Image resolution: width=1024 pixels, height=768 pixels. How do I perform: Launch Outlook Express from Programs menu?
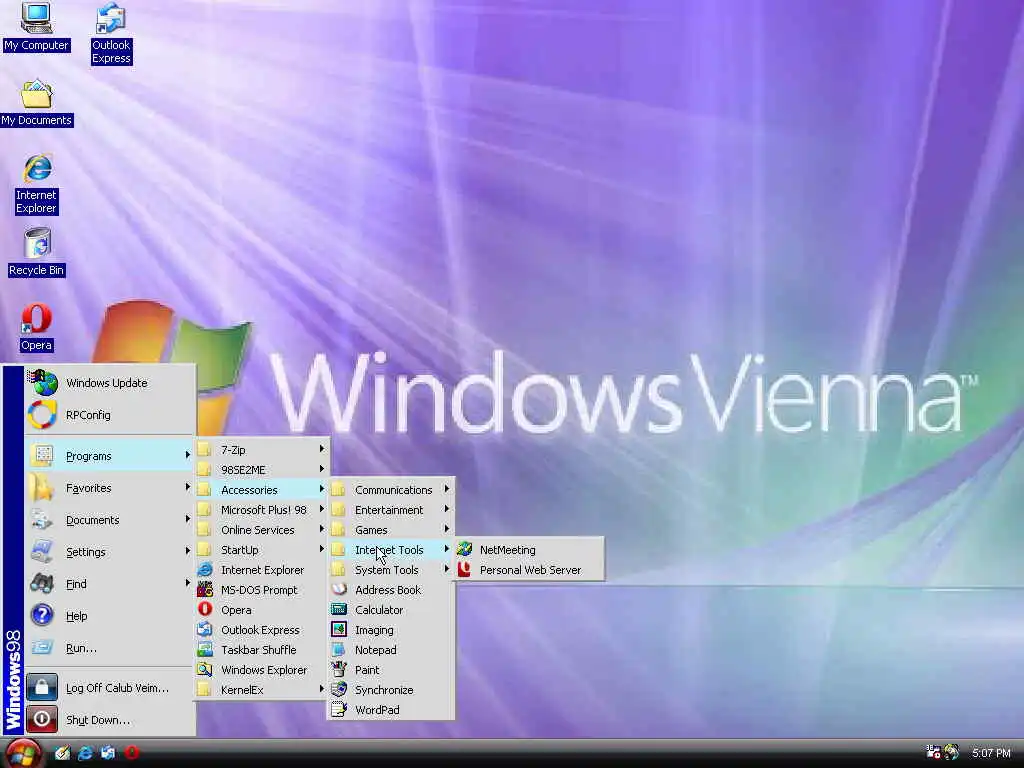click(x=261, y=630)
